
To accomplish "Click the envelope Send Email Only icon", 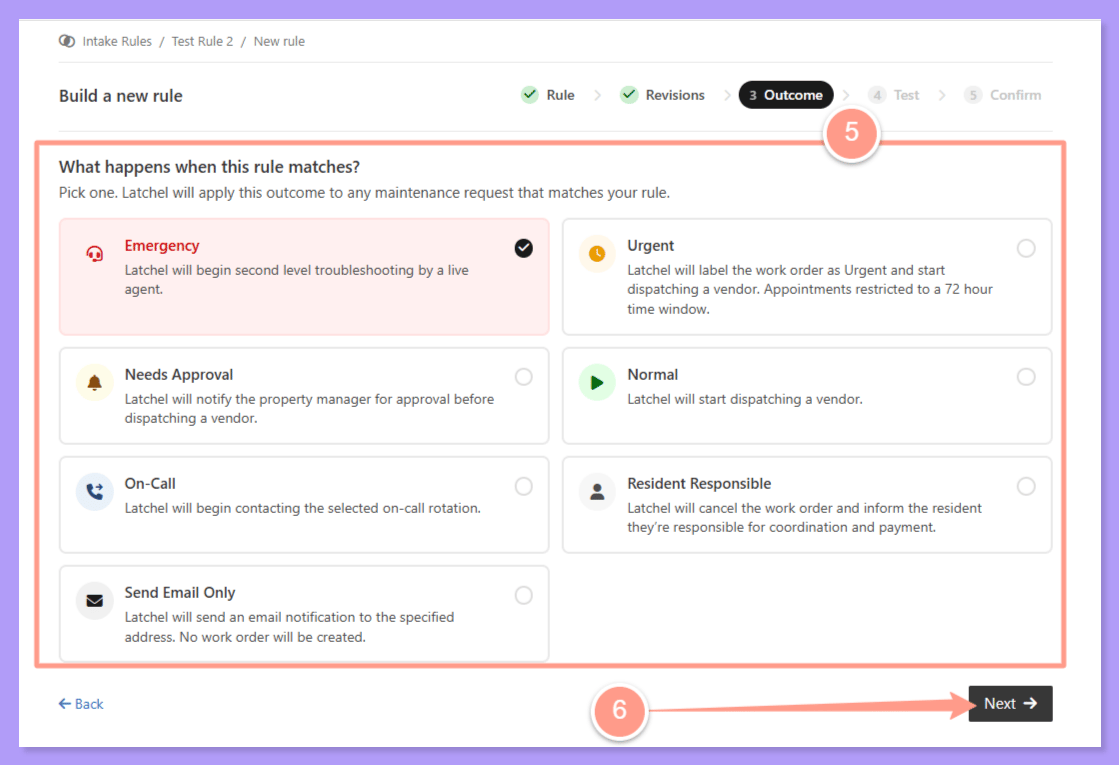I will click(x=94, y=601).
